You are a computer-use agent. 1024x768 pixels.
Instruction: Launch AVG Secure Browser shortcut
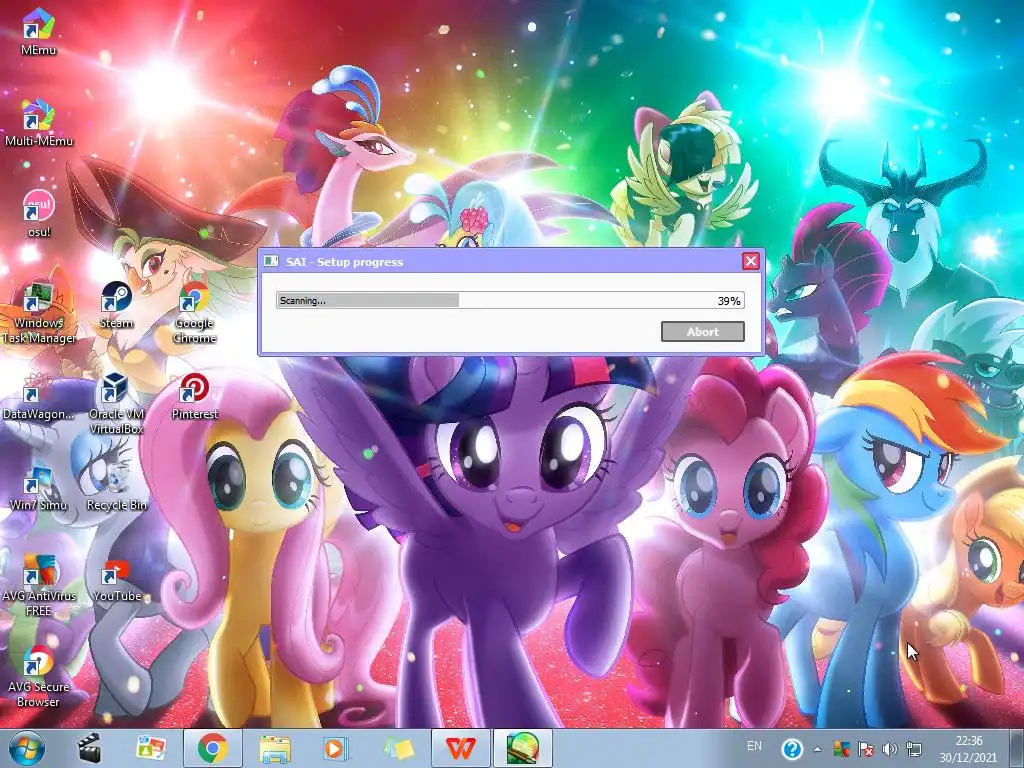point(39,677)
